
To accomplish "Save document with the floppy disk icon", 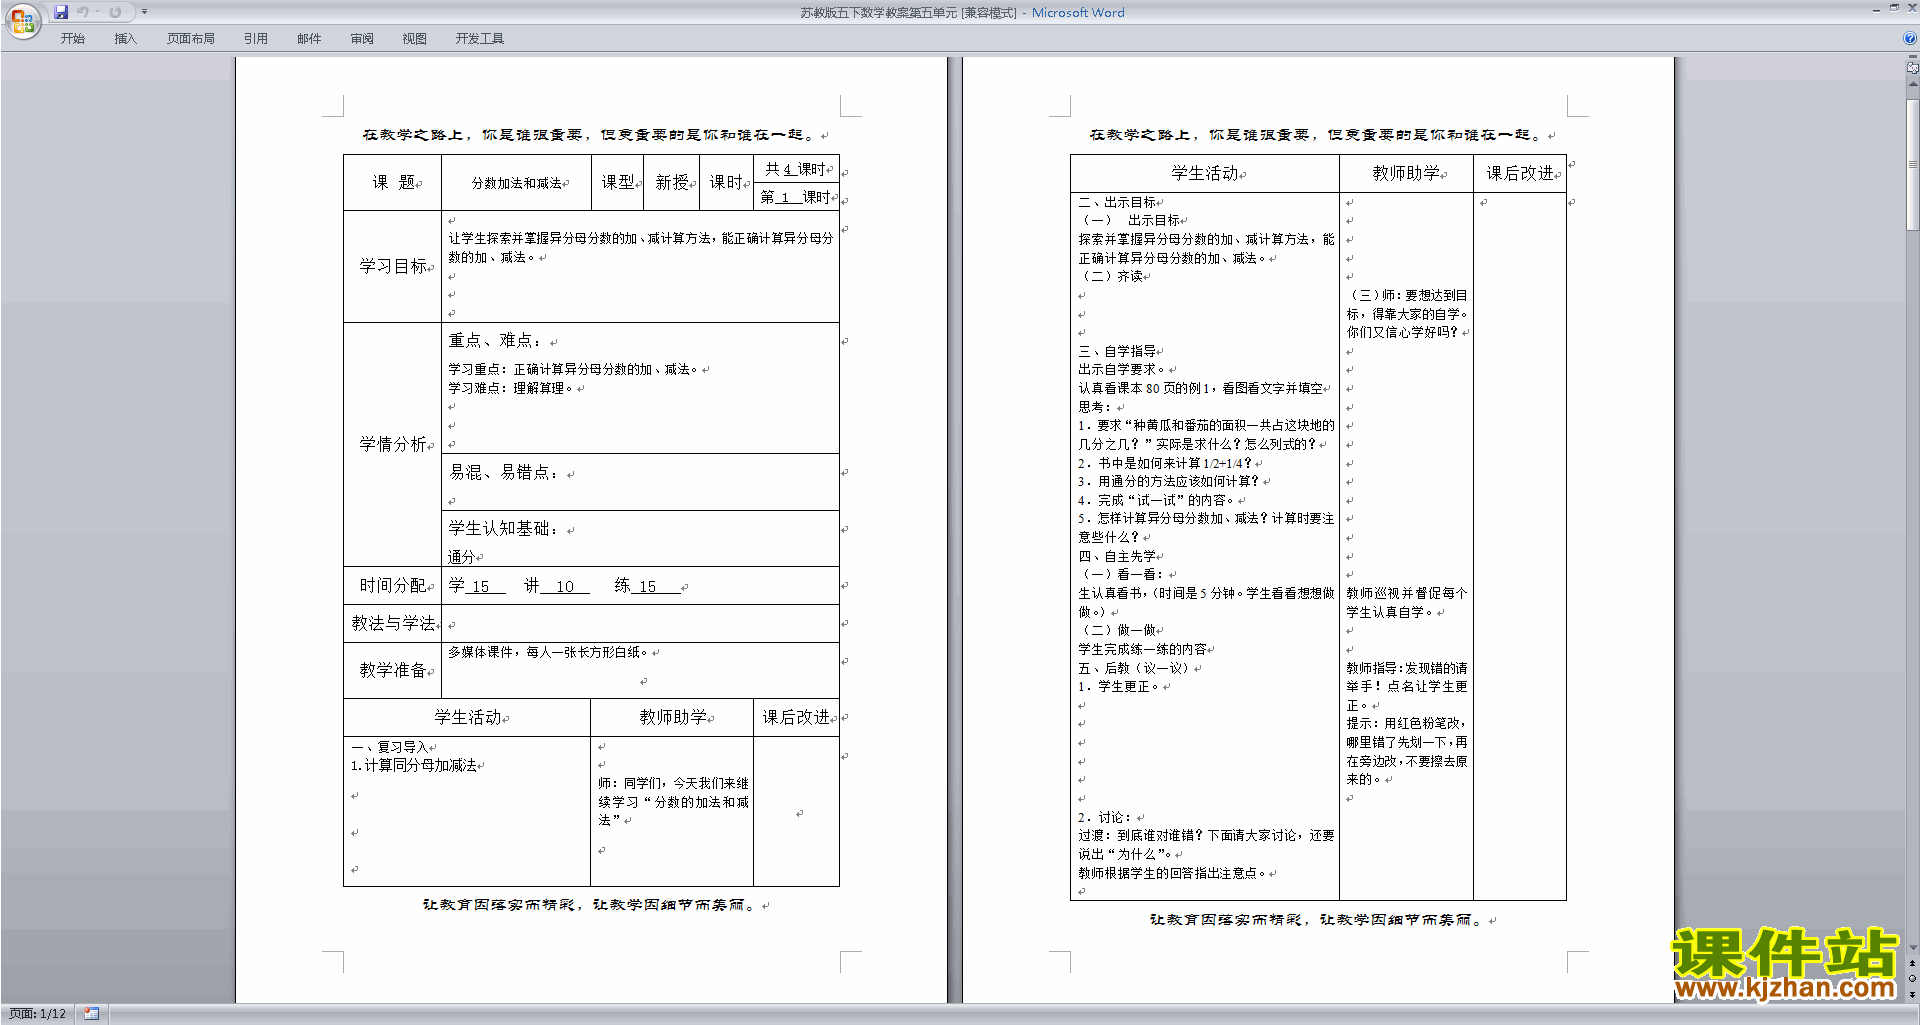I will [x=61, y=12].
